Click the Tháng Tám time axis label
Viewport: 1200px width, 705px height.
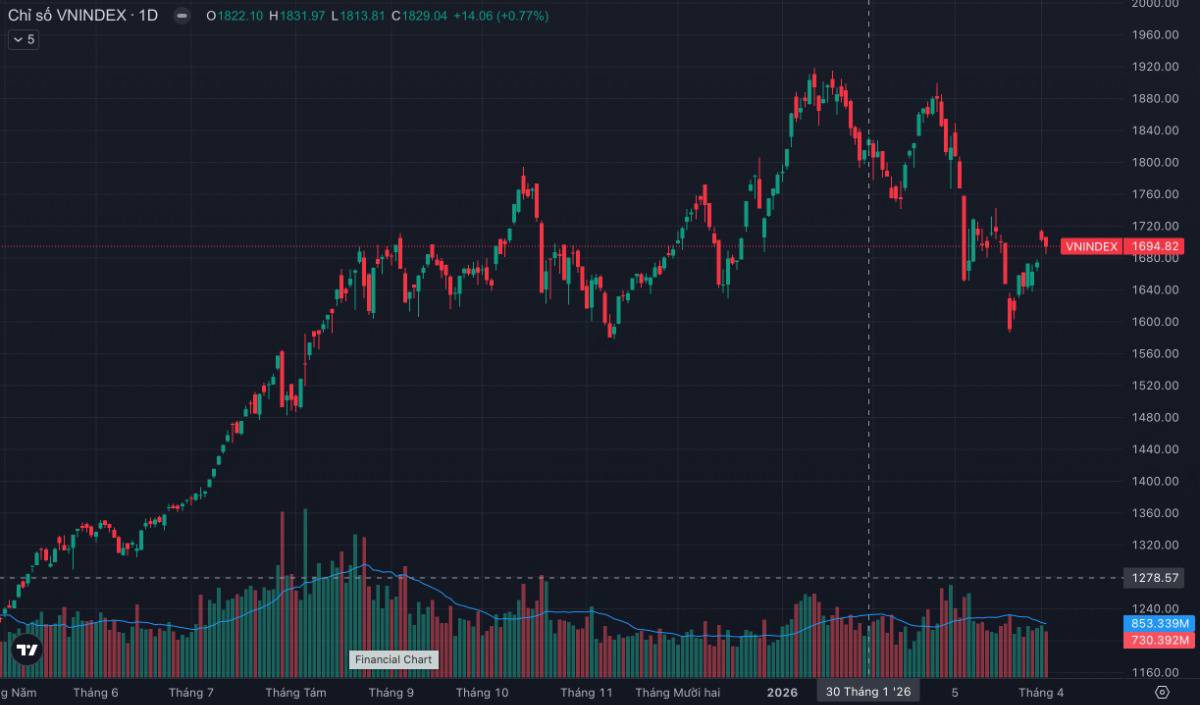296,692
